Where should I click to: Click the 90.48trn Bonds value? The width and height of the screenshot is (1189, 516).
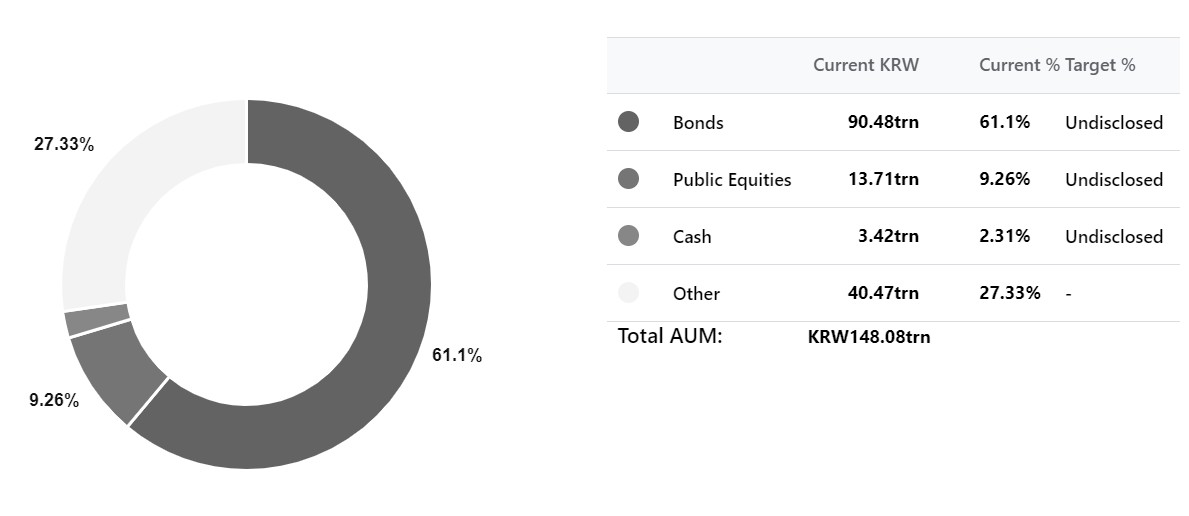tap(883, 122)
